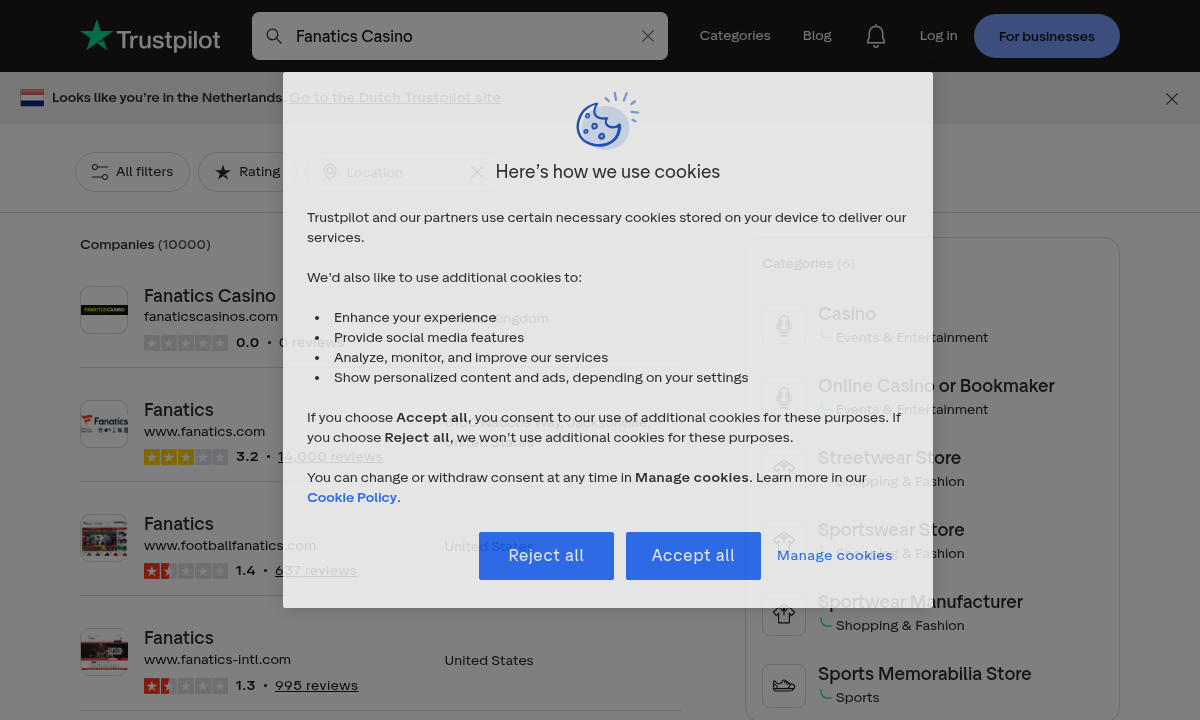Click Log in
Screen dimensions: 1200x720
tap(938, 35)
